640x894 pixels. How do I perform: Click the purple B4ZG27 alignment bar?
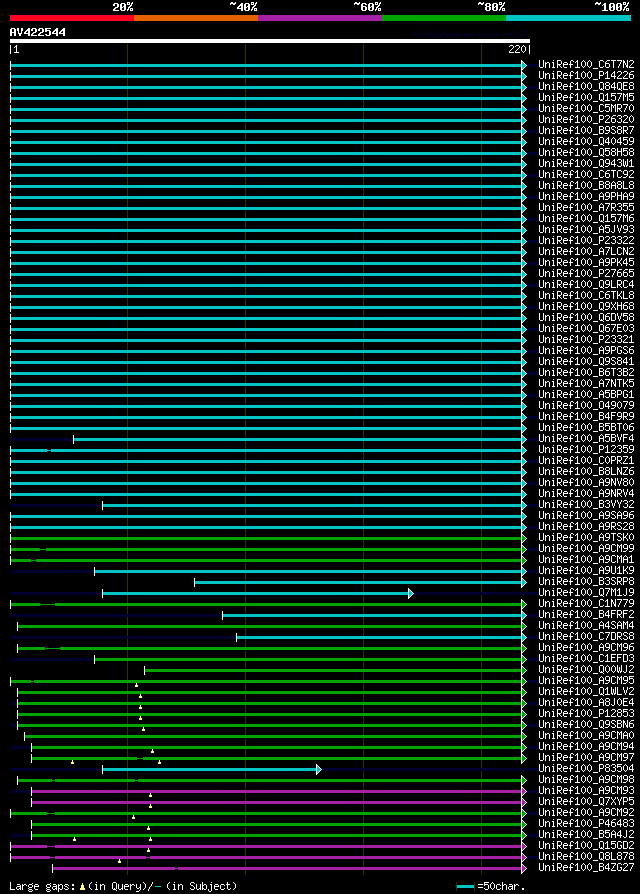[287, 868]
